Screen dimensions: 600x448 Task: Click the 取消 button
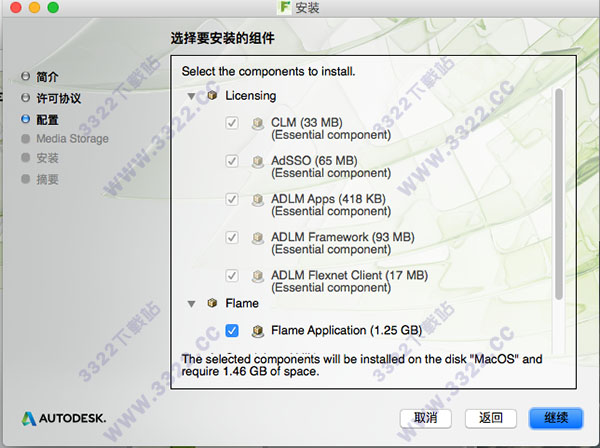pyautogui.click(x=426, y=418)
